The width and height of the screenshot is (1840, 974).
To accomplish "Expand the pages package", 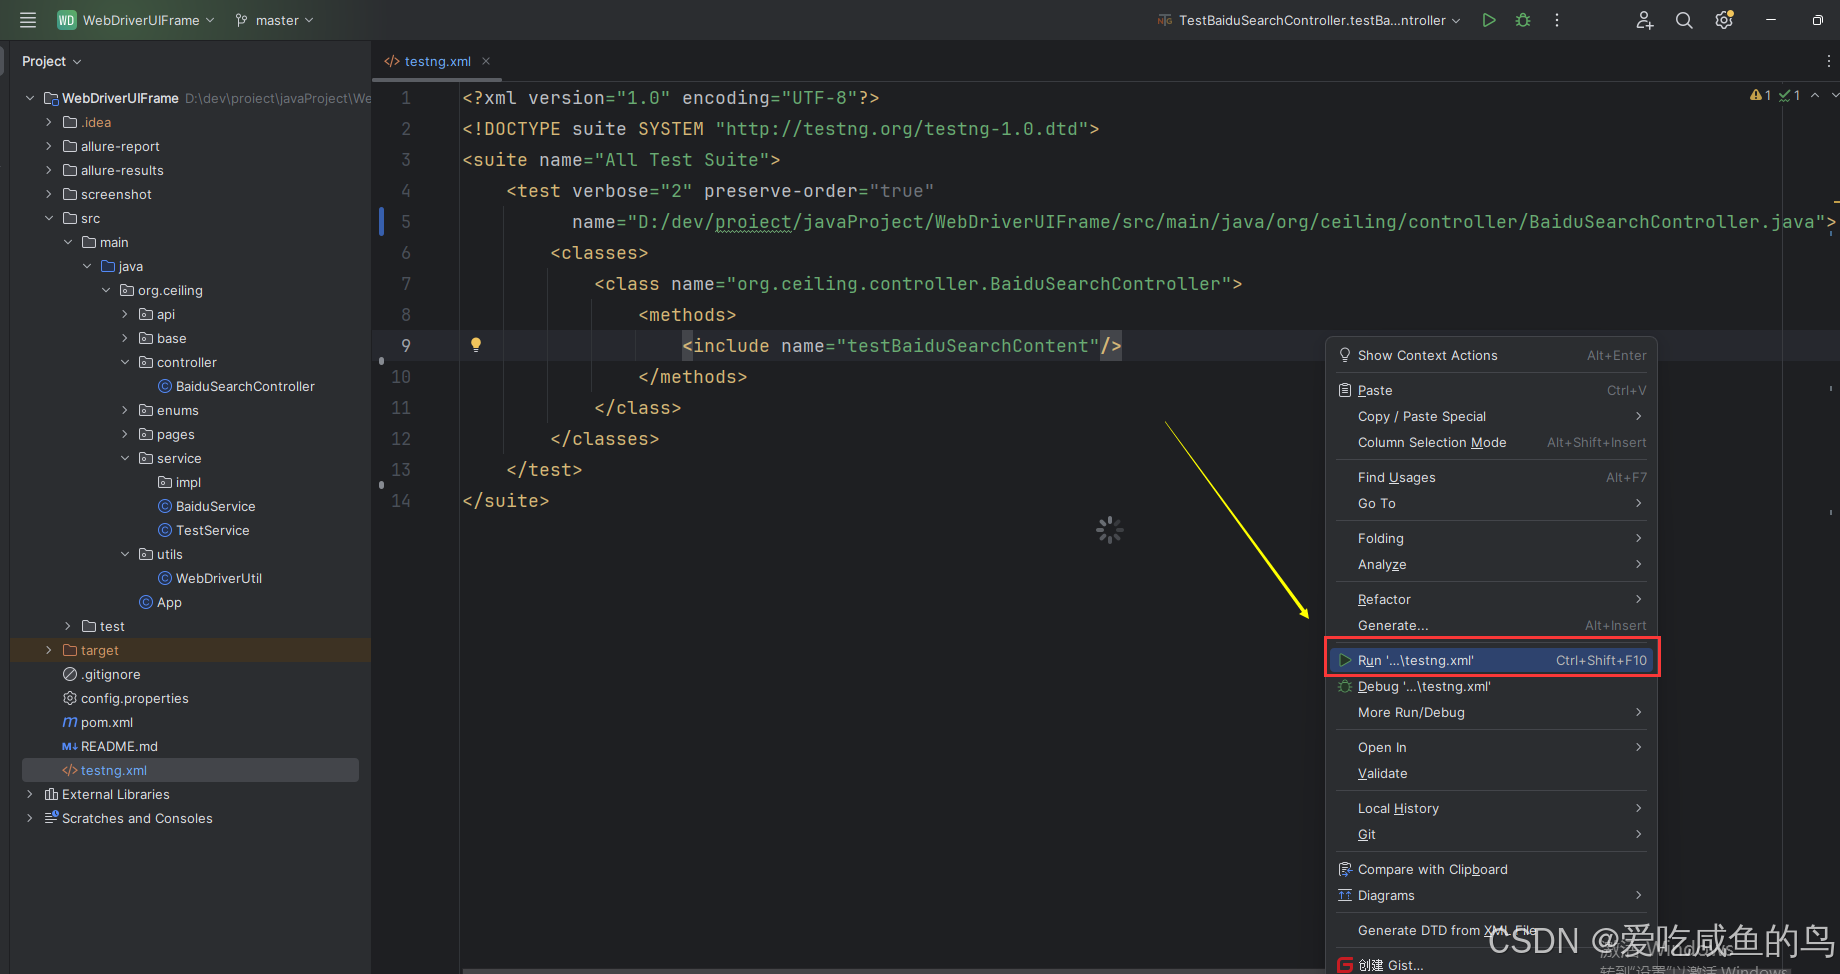I will coord(125,434).
